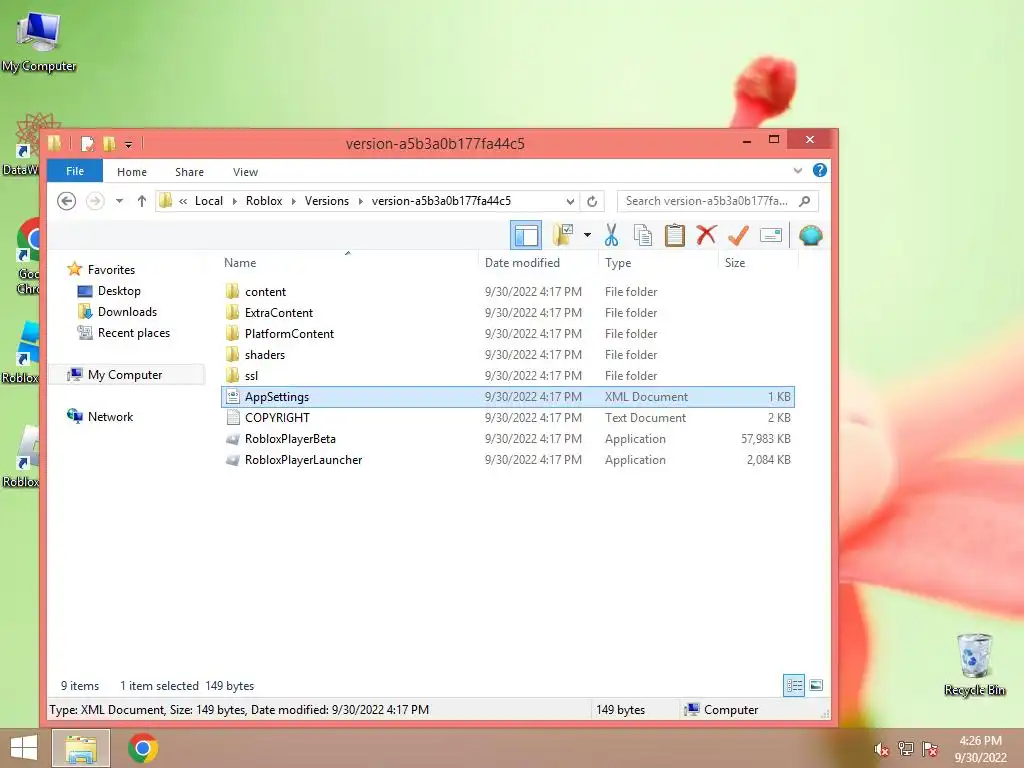The height and width of the screenshot is (768, 1024).
Task: Go forward with the Forward arrow
Action: click(x=95, y=200)
